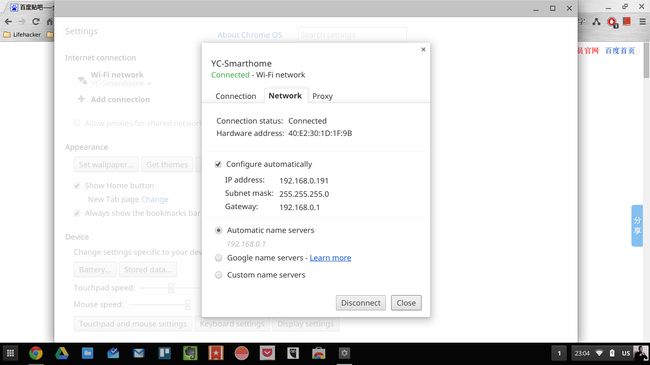Open the app launcher grid in the shelf
This screenshot has height=365, width=650.
pyautogui.click(x=10, y=353)
